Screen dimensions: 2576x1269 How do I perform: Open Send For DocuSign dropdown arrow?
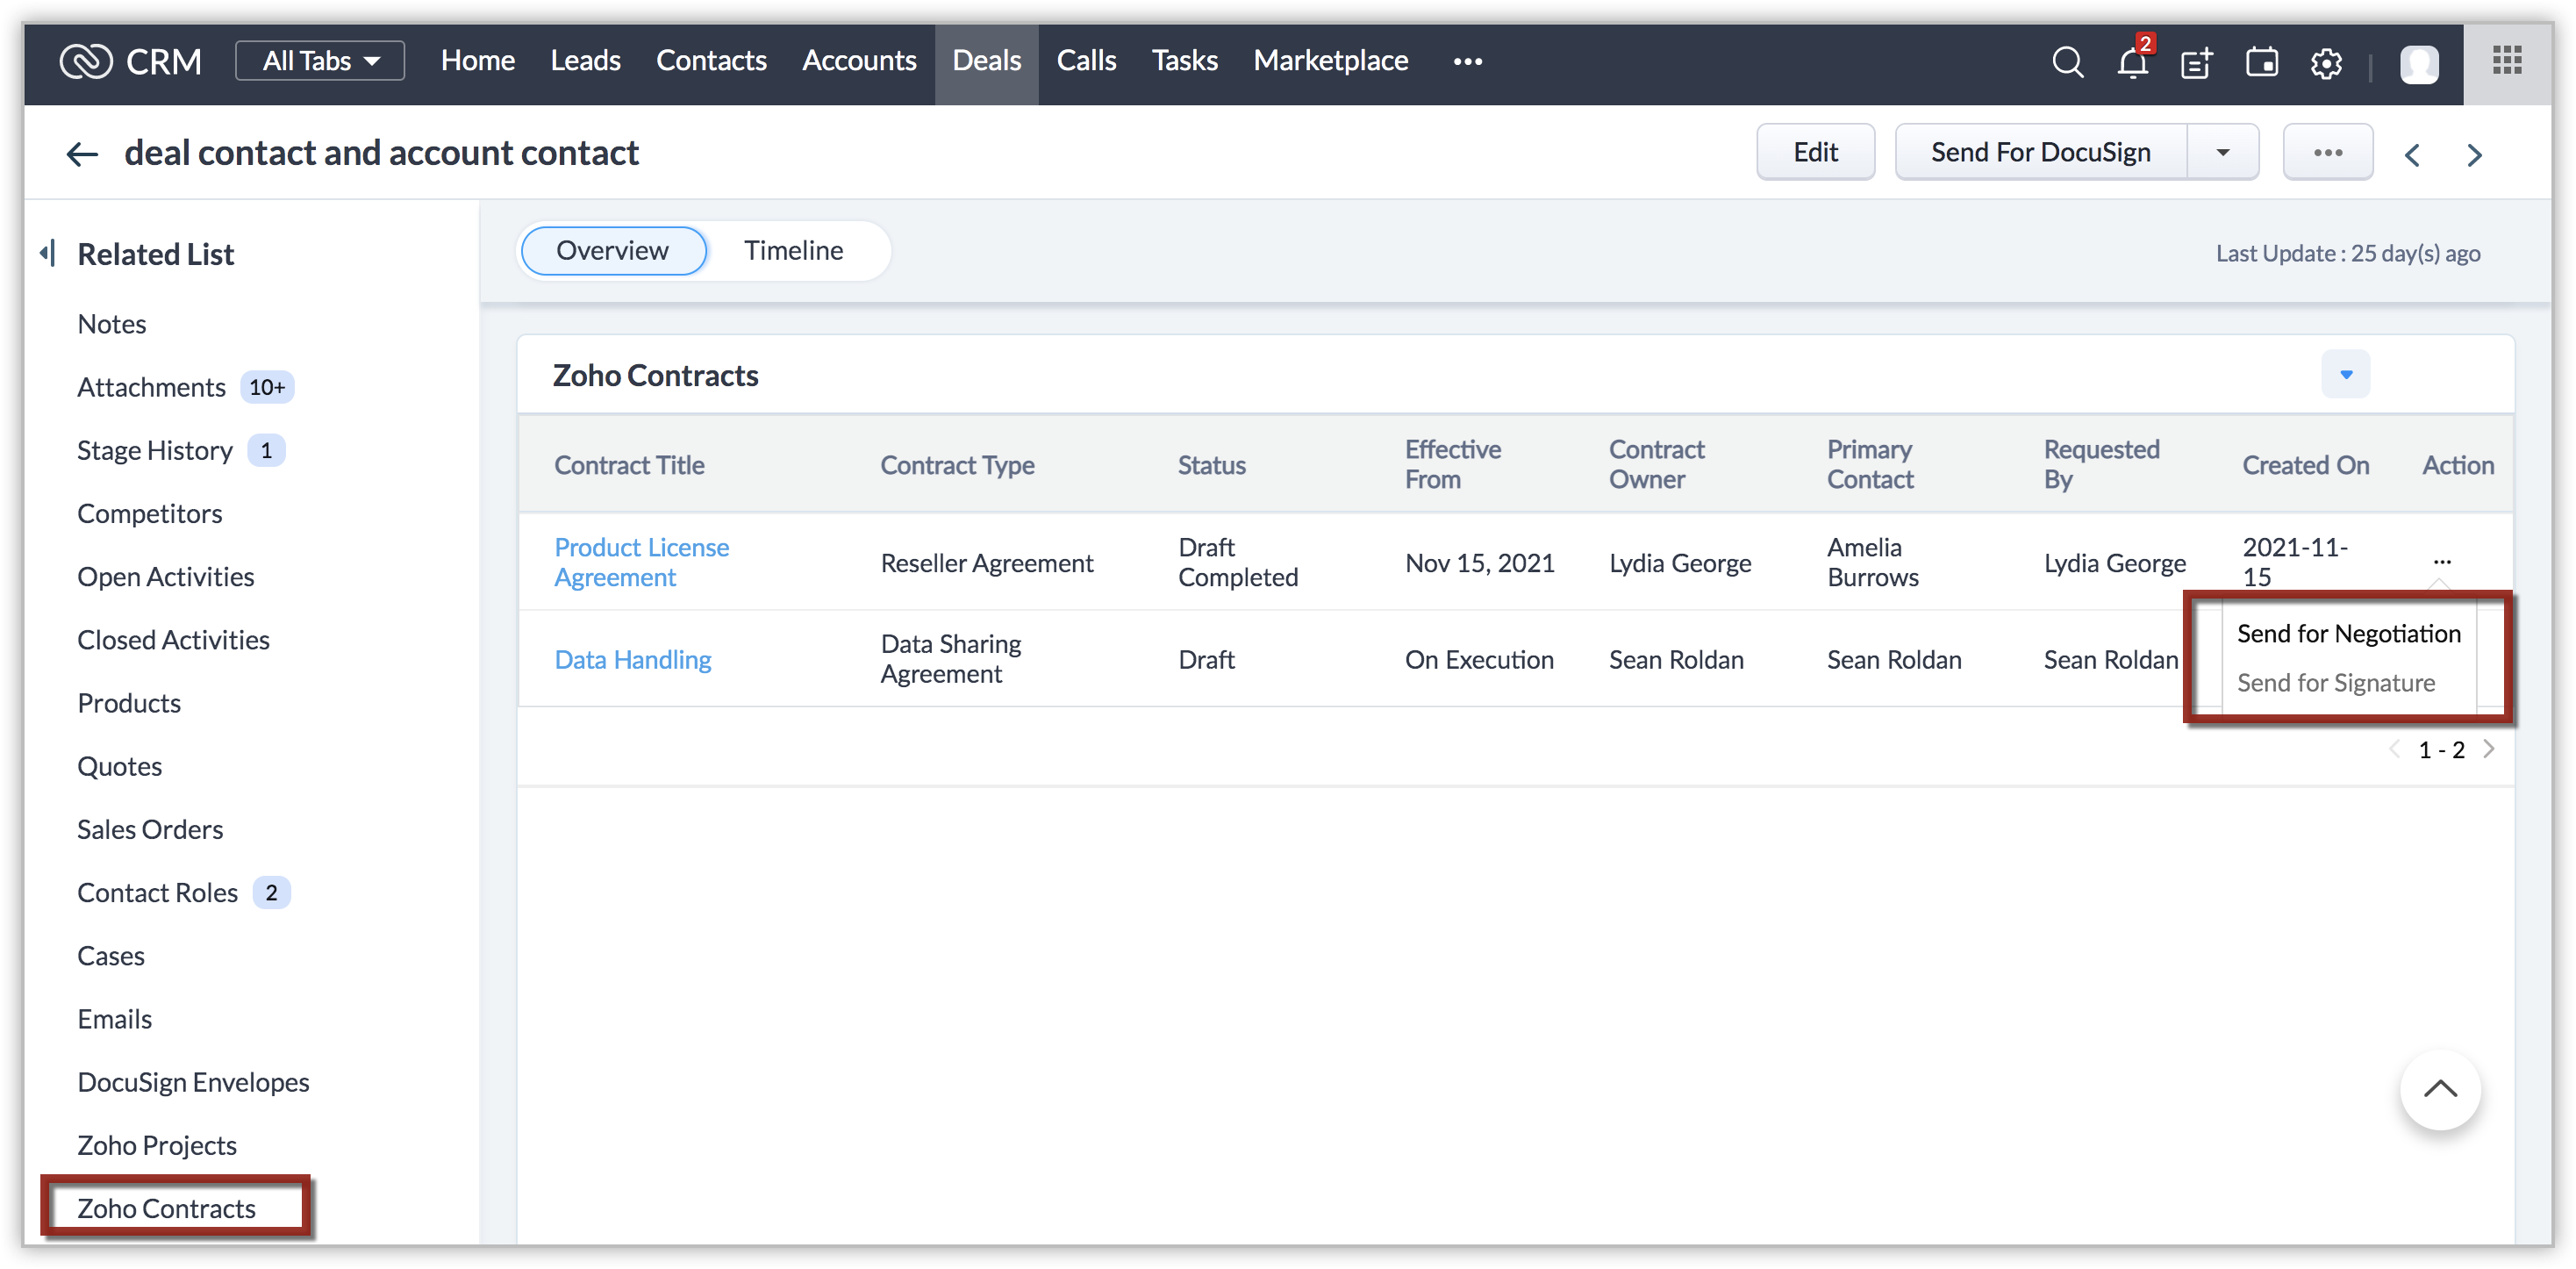pyautogui.click(x=2222, y=153)
